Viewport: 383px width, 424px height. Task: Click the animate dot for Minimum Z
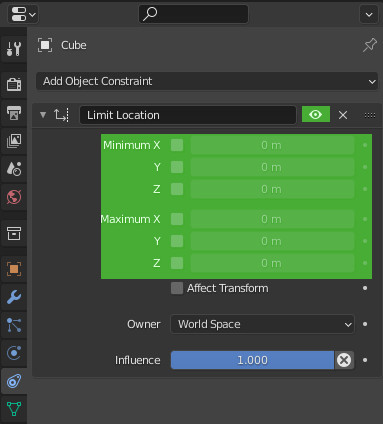point(365,189)
